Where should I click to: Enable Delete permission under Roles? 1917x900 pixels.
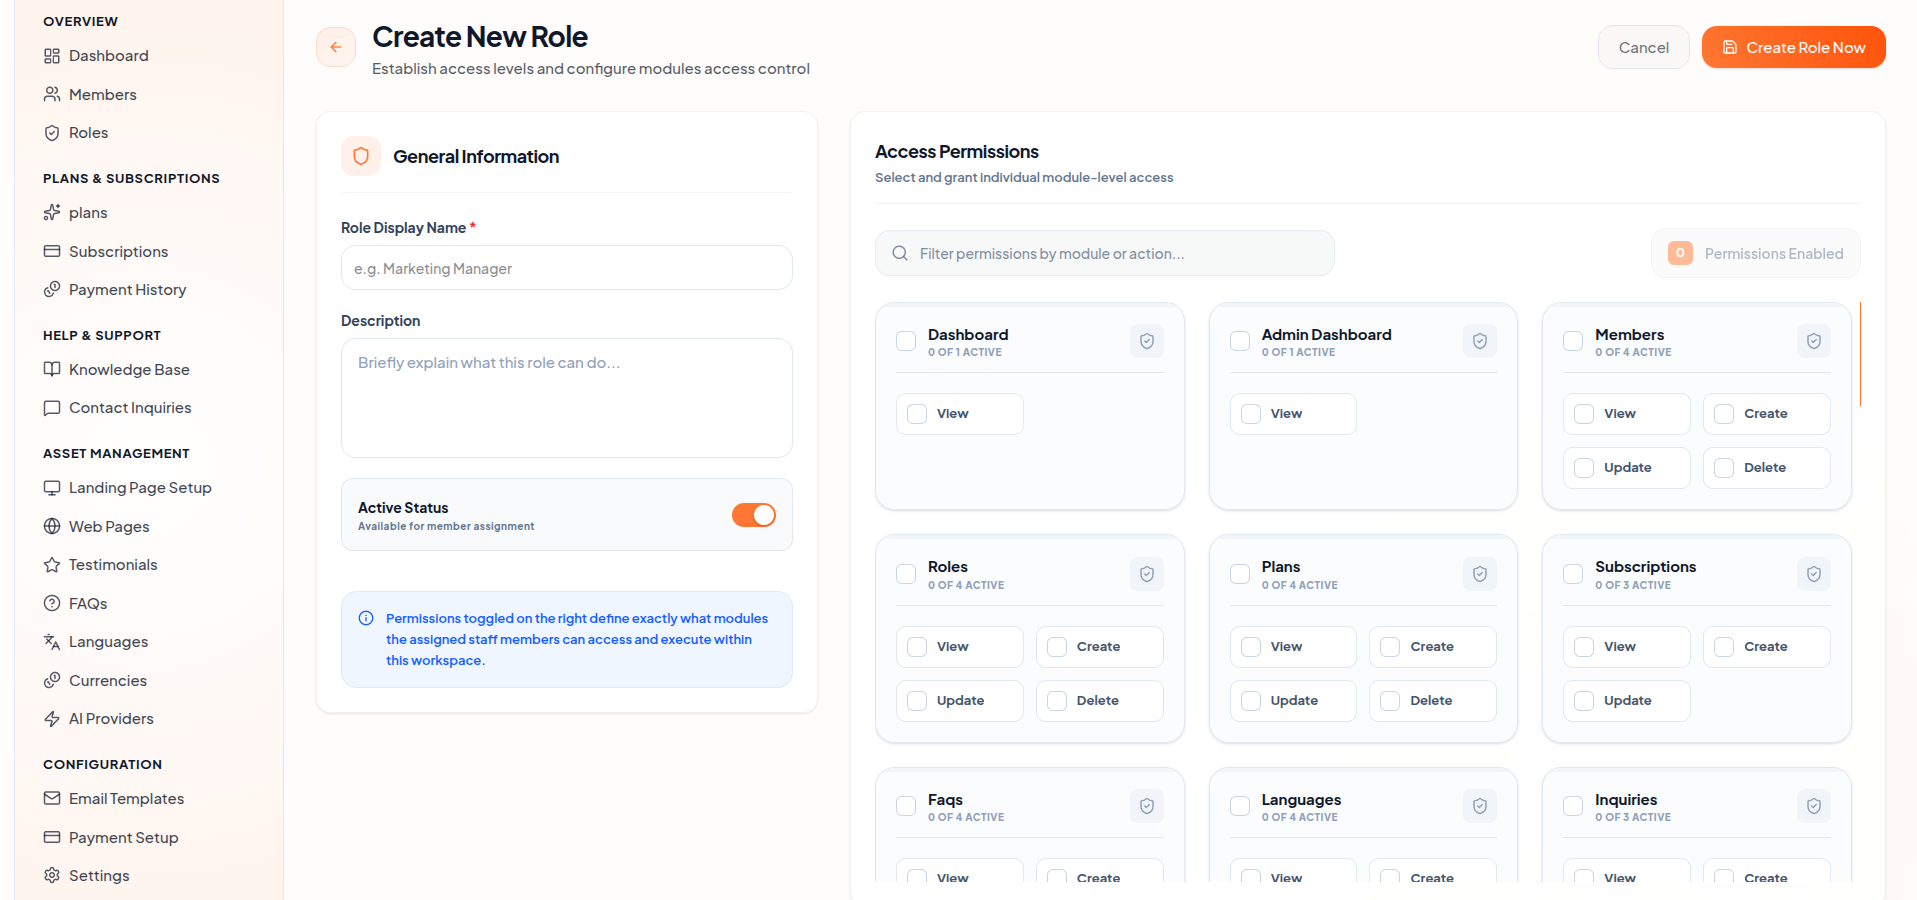point(1057,701)
